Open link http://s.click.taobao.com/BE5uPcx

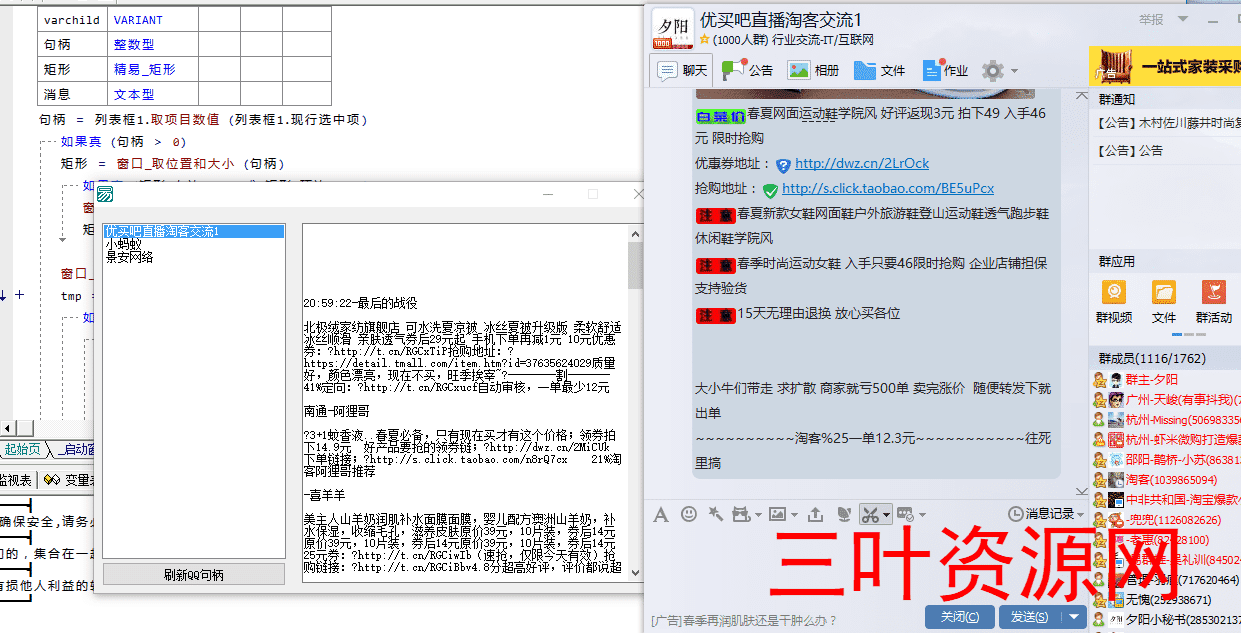(x=888, y=188)
